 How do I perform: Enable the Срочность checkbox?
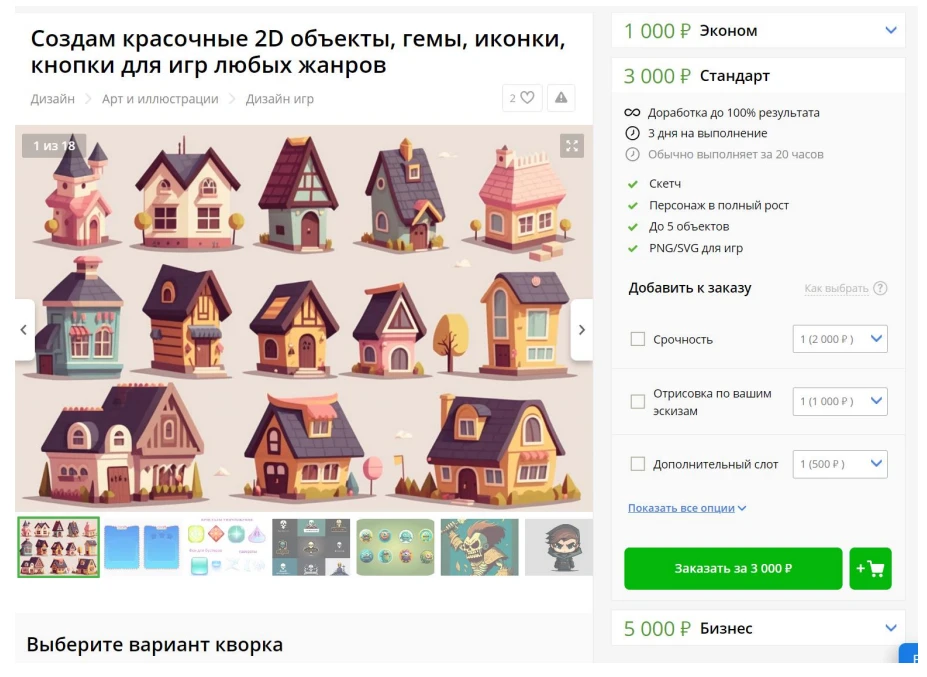coord(637,339)
